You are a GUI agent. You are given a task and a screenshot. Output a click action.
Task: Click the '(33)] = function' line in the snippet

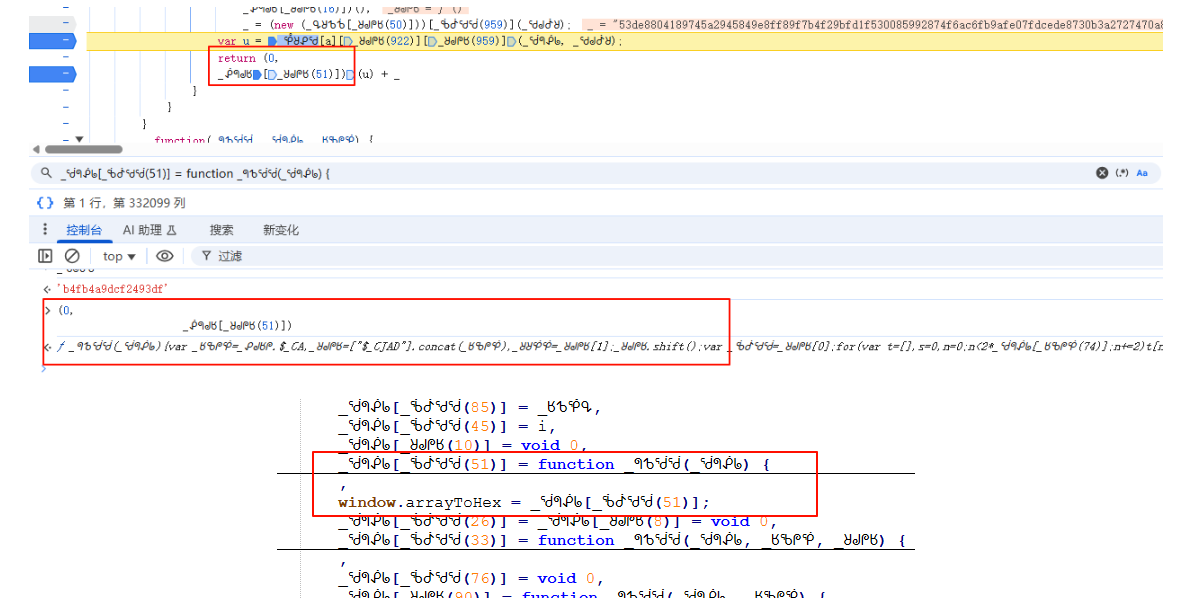click(x=622, y=540)
